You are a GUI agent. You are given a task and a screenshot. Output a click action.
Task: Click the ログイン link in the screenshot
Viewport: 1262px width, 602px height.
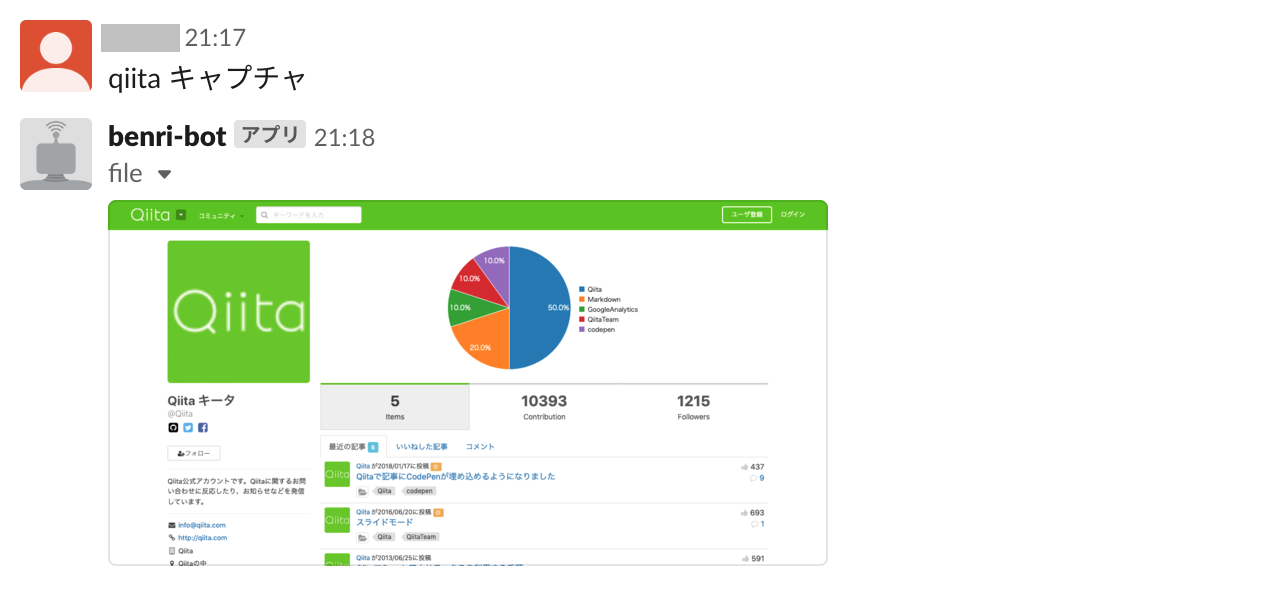pyautogui.click(x=793, y=215)
